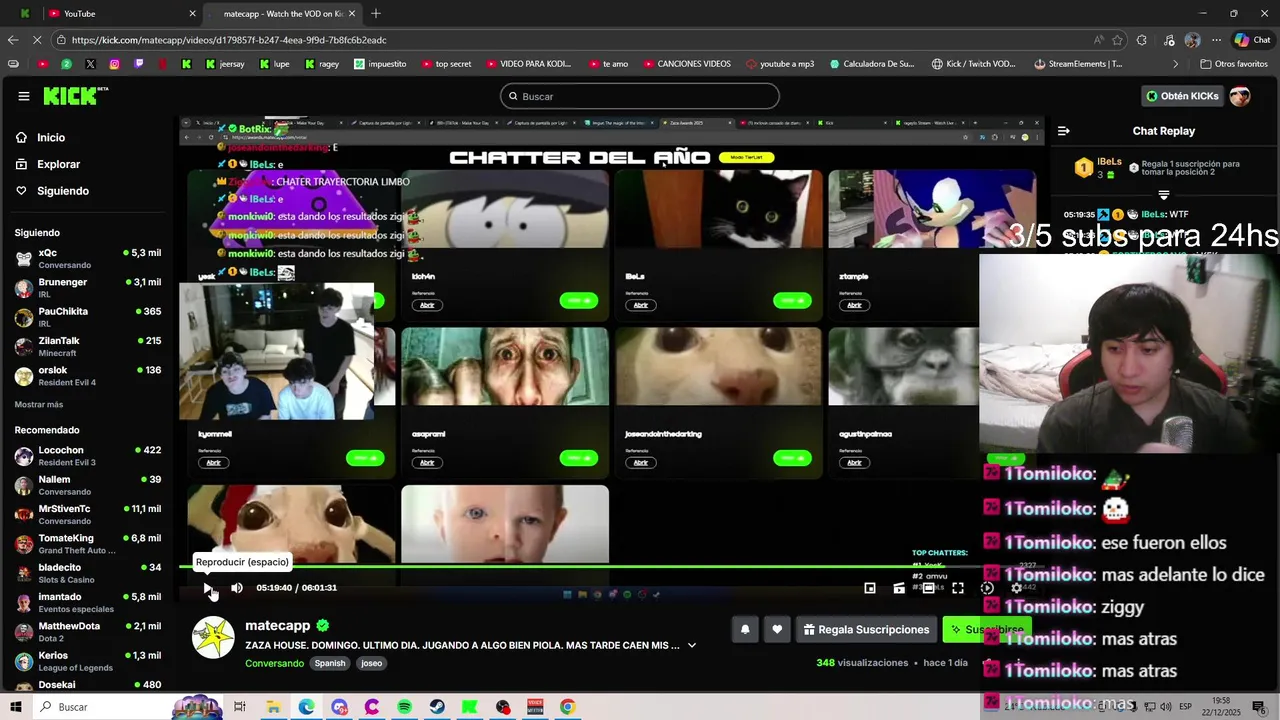
Task: Open the close-tab button on YouTube tab
Action: click(192, 13)
